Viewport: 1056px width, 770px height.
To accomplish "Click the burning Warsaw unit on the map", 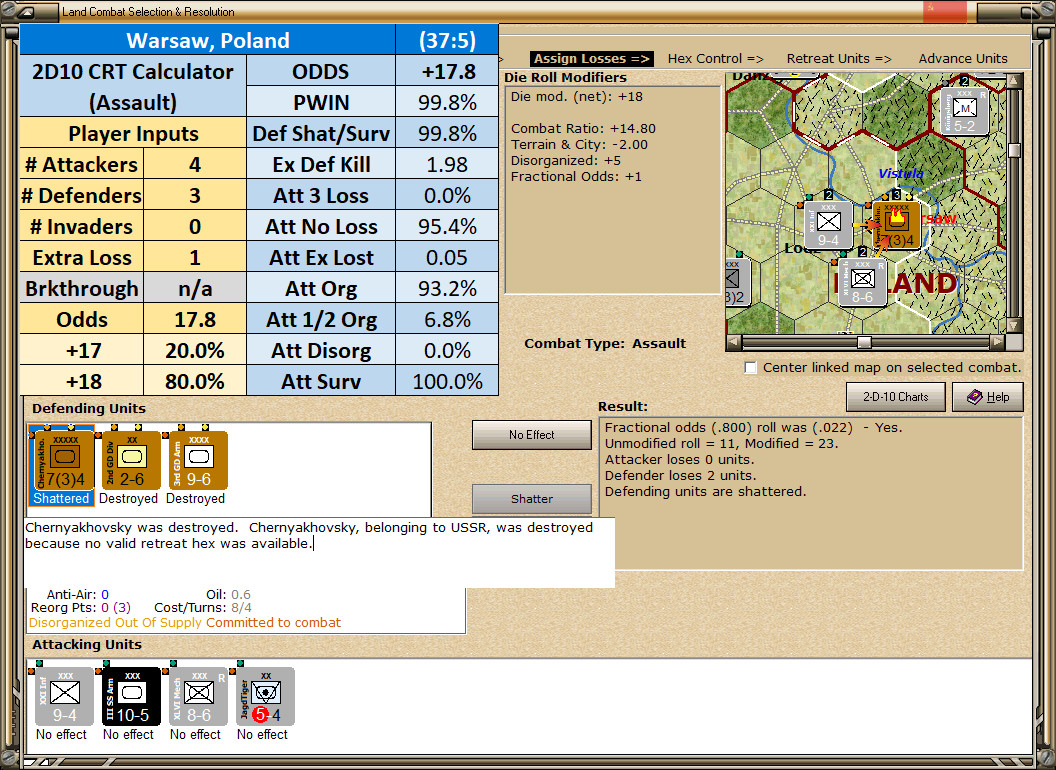I will 896,225.
